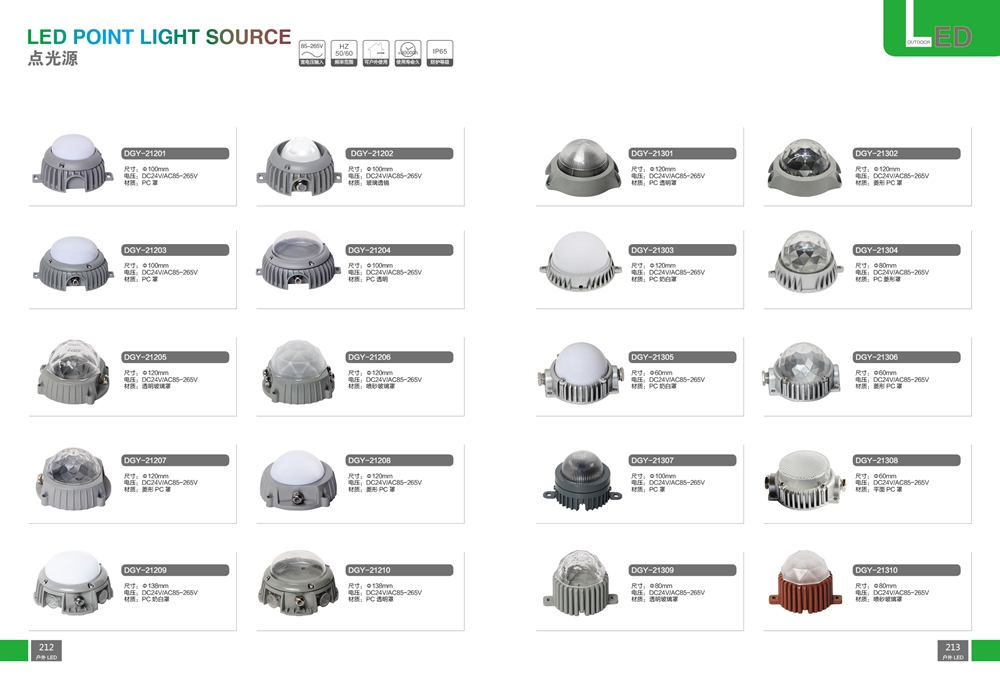Click the DGY-21208 model label
Viewport: 1000px width, 679px height.
point(399,461)
